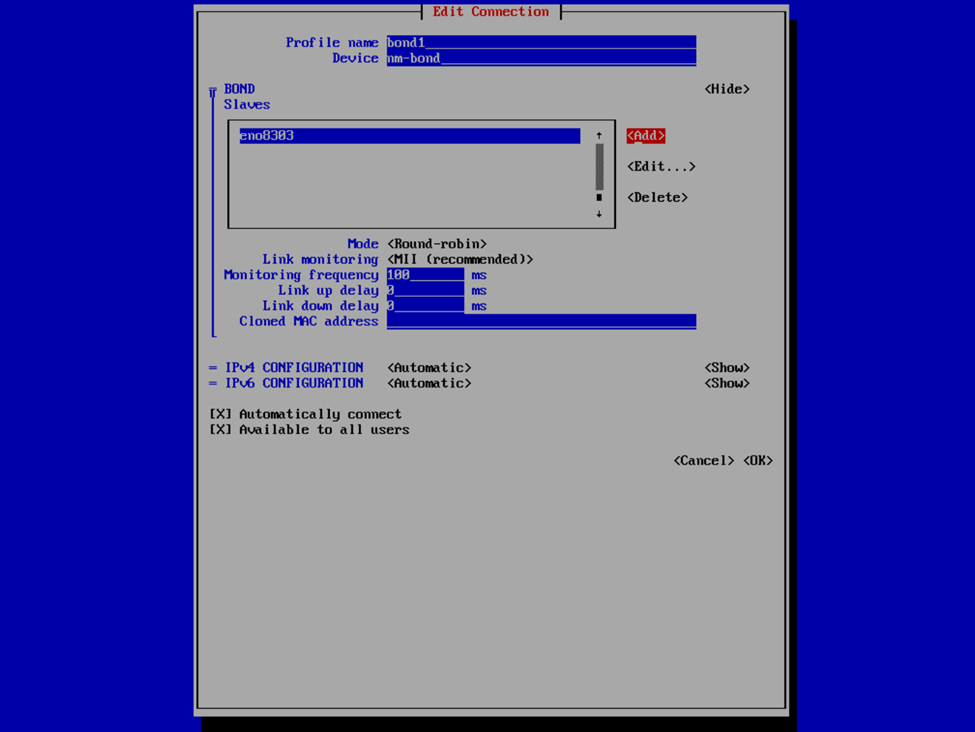Toggle the Automatically connect checkbox
975x732 pixels.
point(220,414)
